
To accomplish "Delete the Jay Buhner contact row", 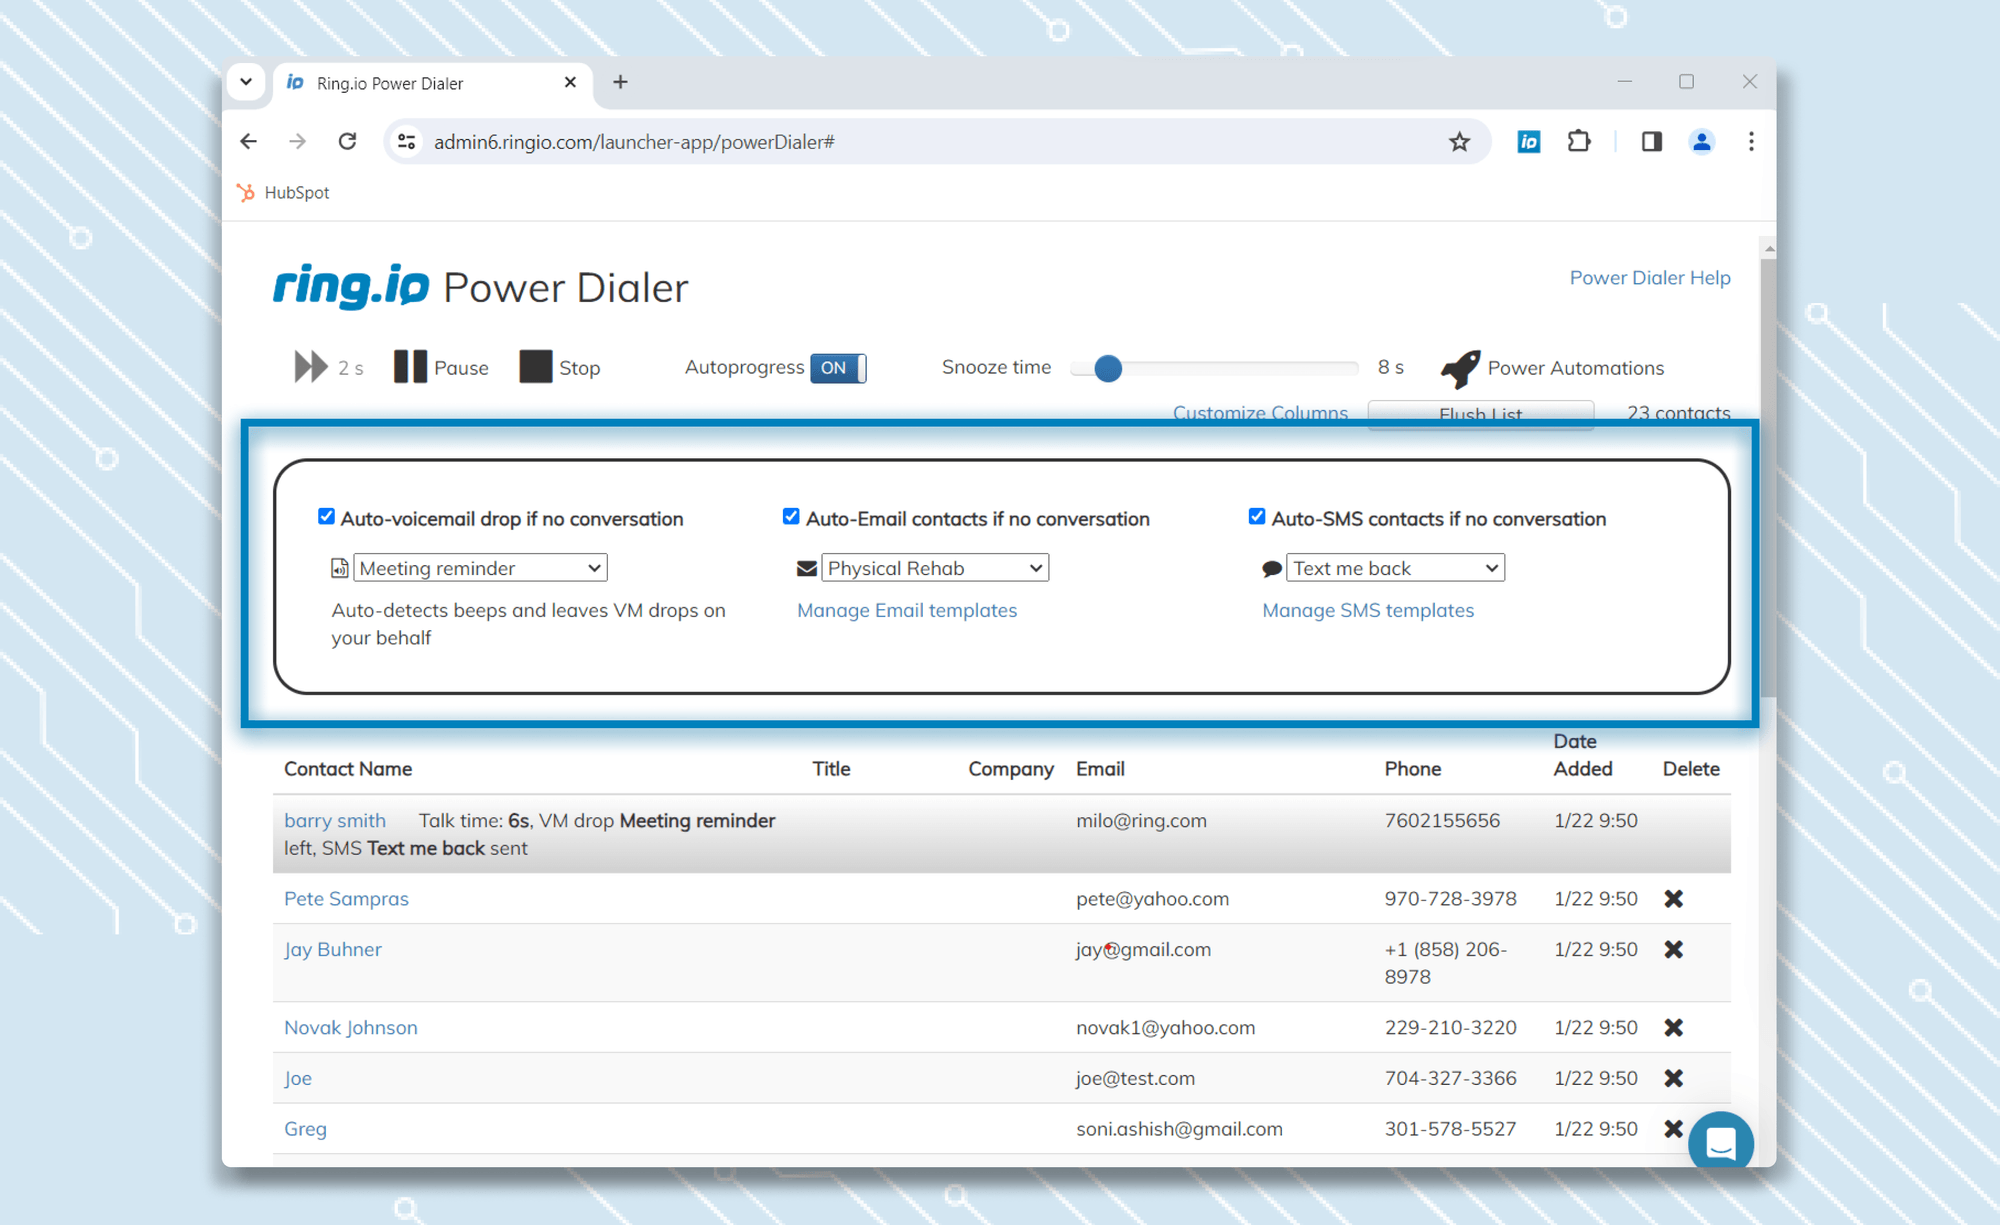I will (1674, 950).
